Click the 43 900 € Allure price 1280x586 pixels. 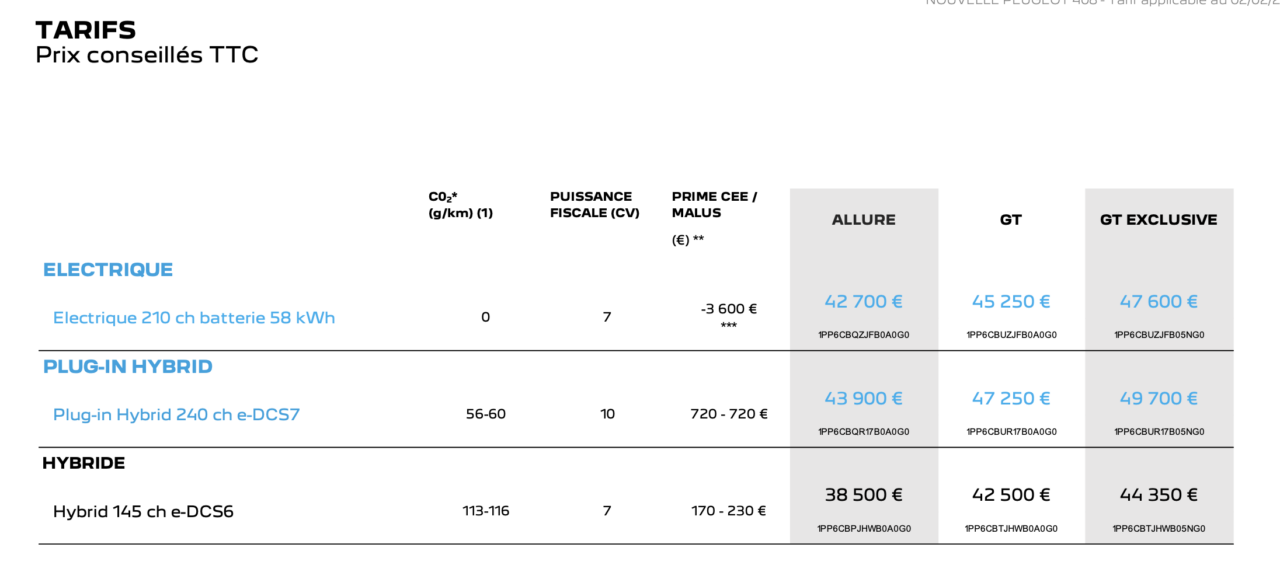(x=863, y=398)
